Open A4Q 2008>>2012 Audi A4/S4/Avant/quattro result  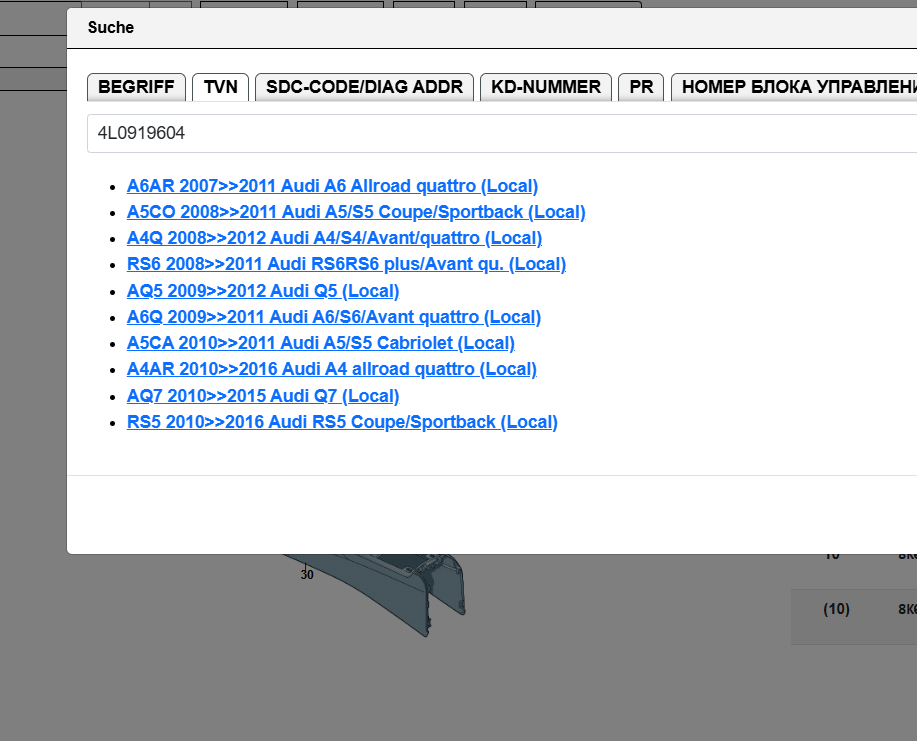335,238
